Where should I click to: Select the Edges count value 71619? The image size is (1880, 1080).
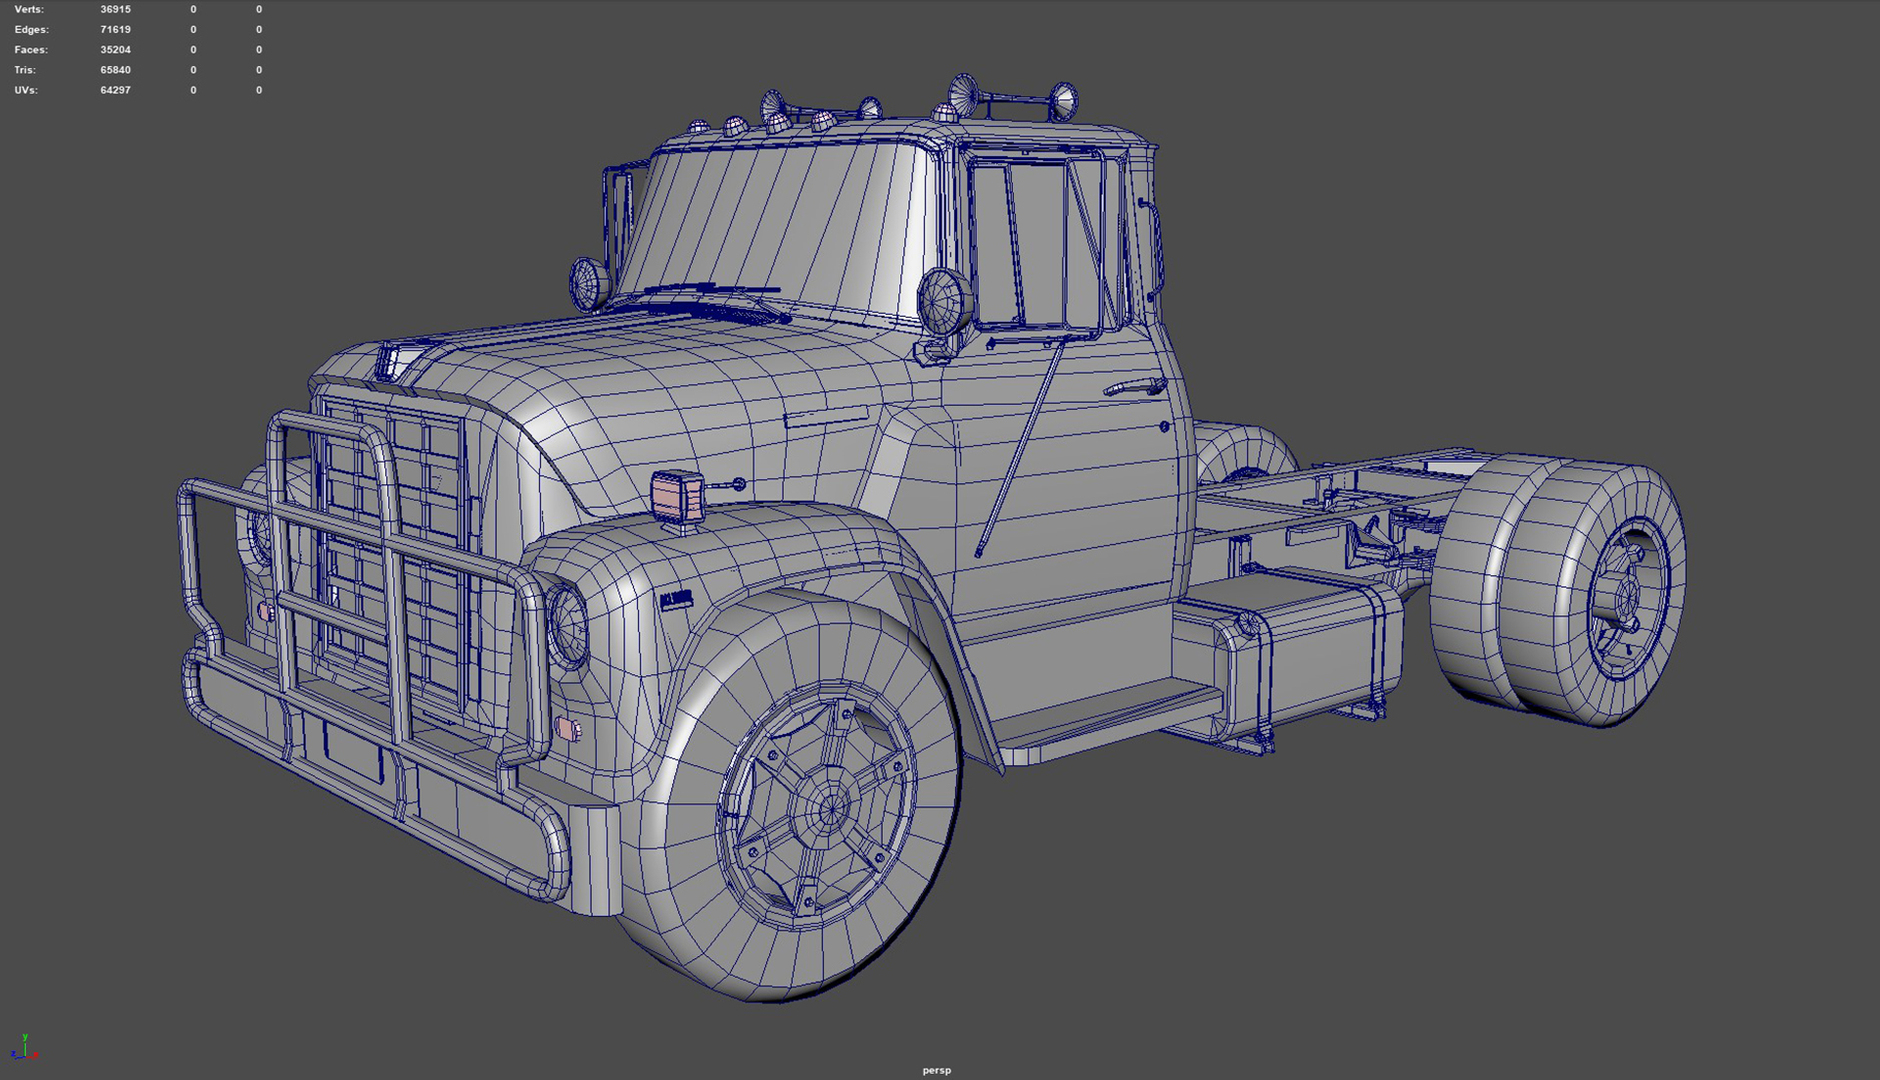point(115,29)
